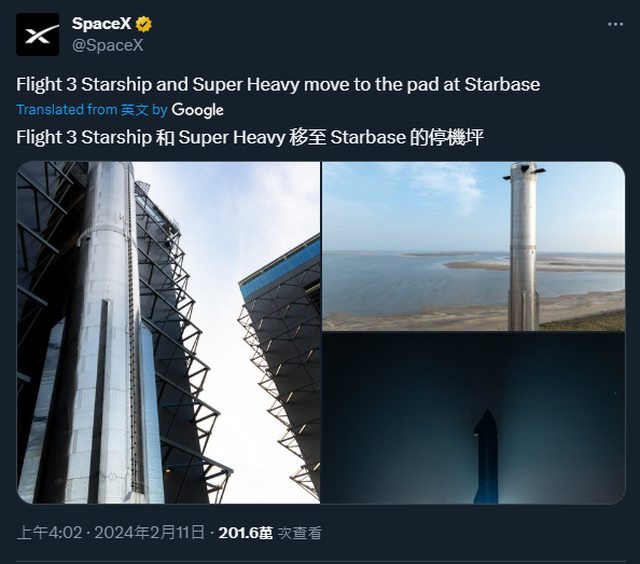Image resolution: width=640 pixels, height=564 pixels.
Task: Open the three-dot more options menu
Action: click(615, 24)
